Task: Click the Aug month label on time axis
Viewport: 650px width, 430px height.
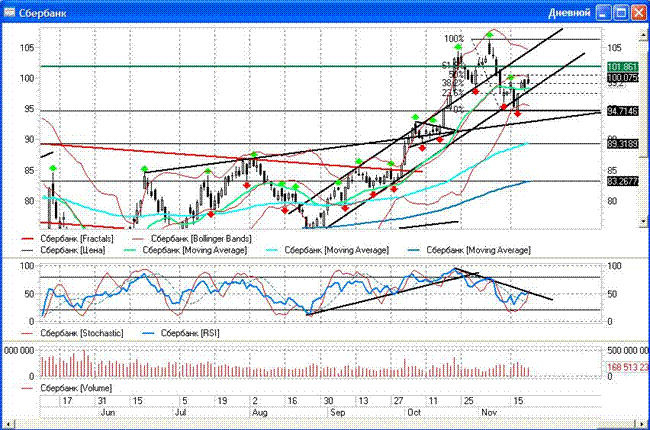Action: pyautogui.click(x=260, y=413)
